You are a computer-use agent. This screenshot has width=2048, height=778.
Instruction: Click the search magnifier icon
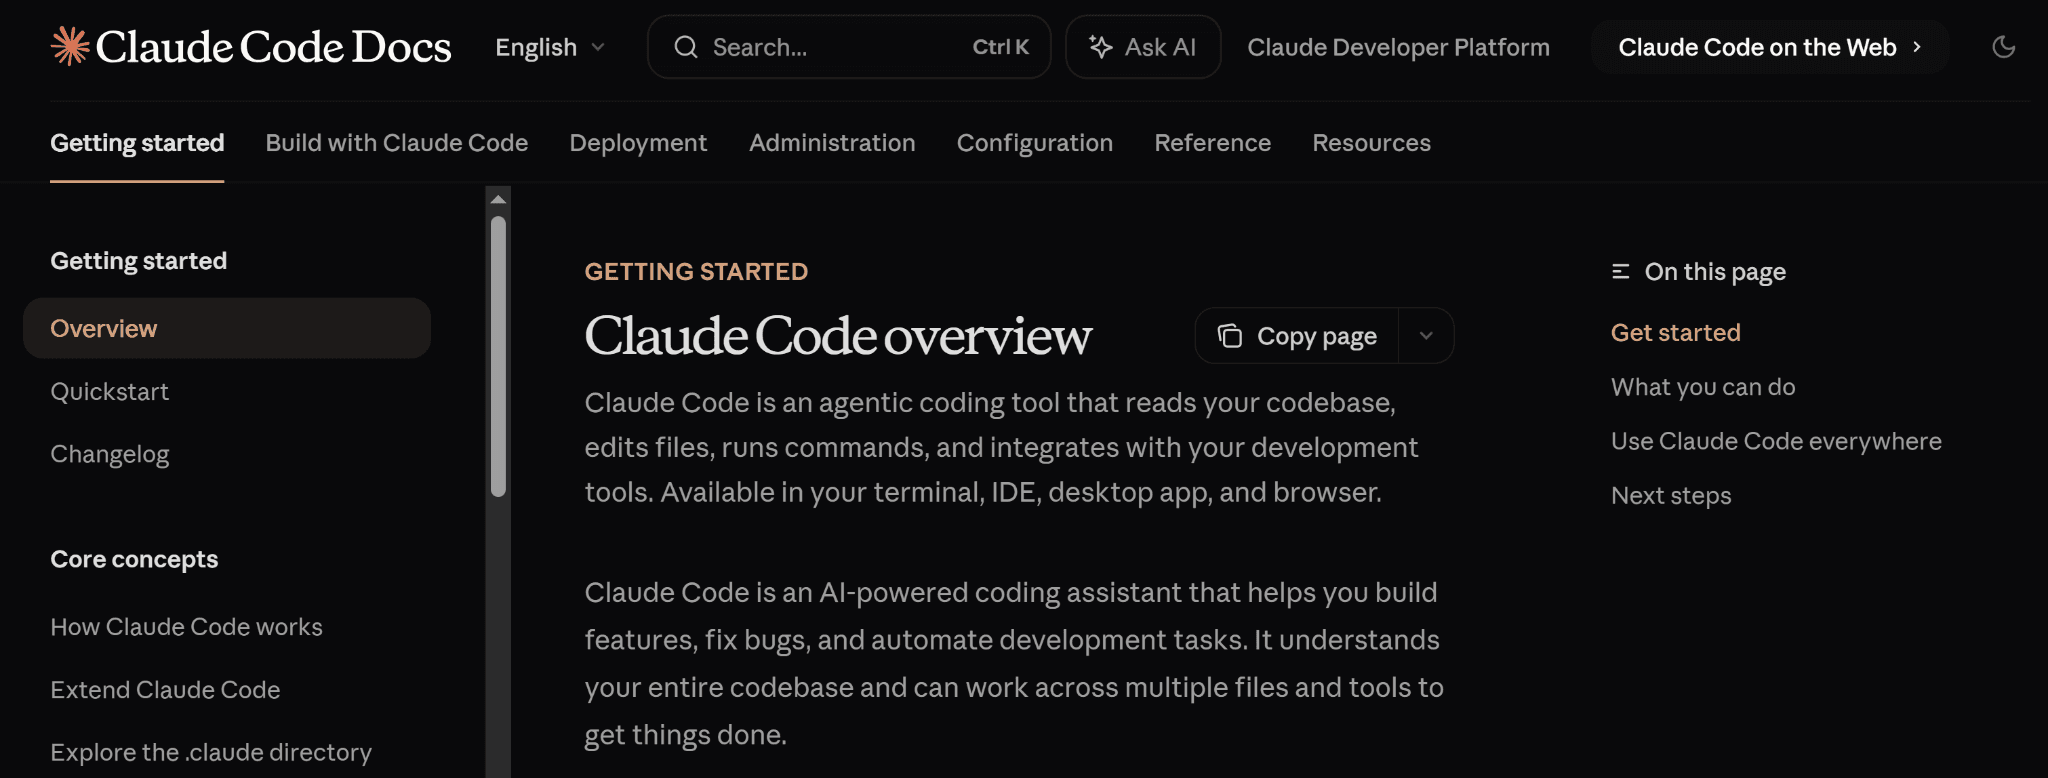(x=686, y=47)
